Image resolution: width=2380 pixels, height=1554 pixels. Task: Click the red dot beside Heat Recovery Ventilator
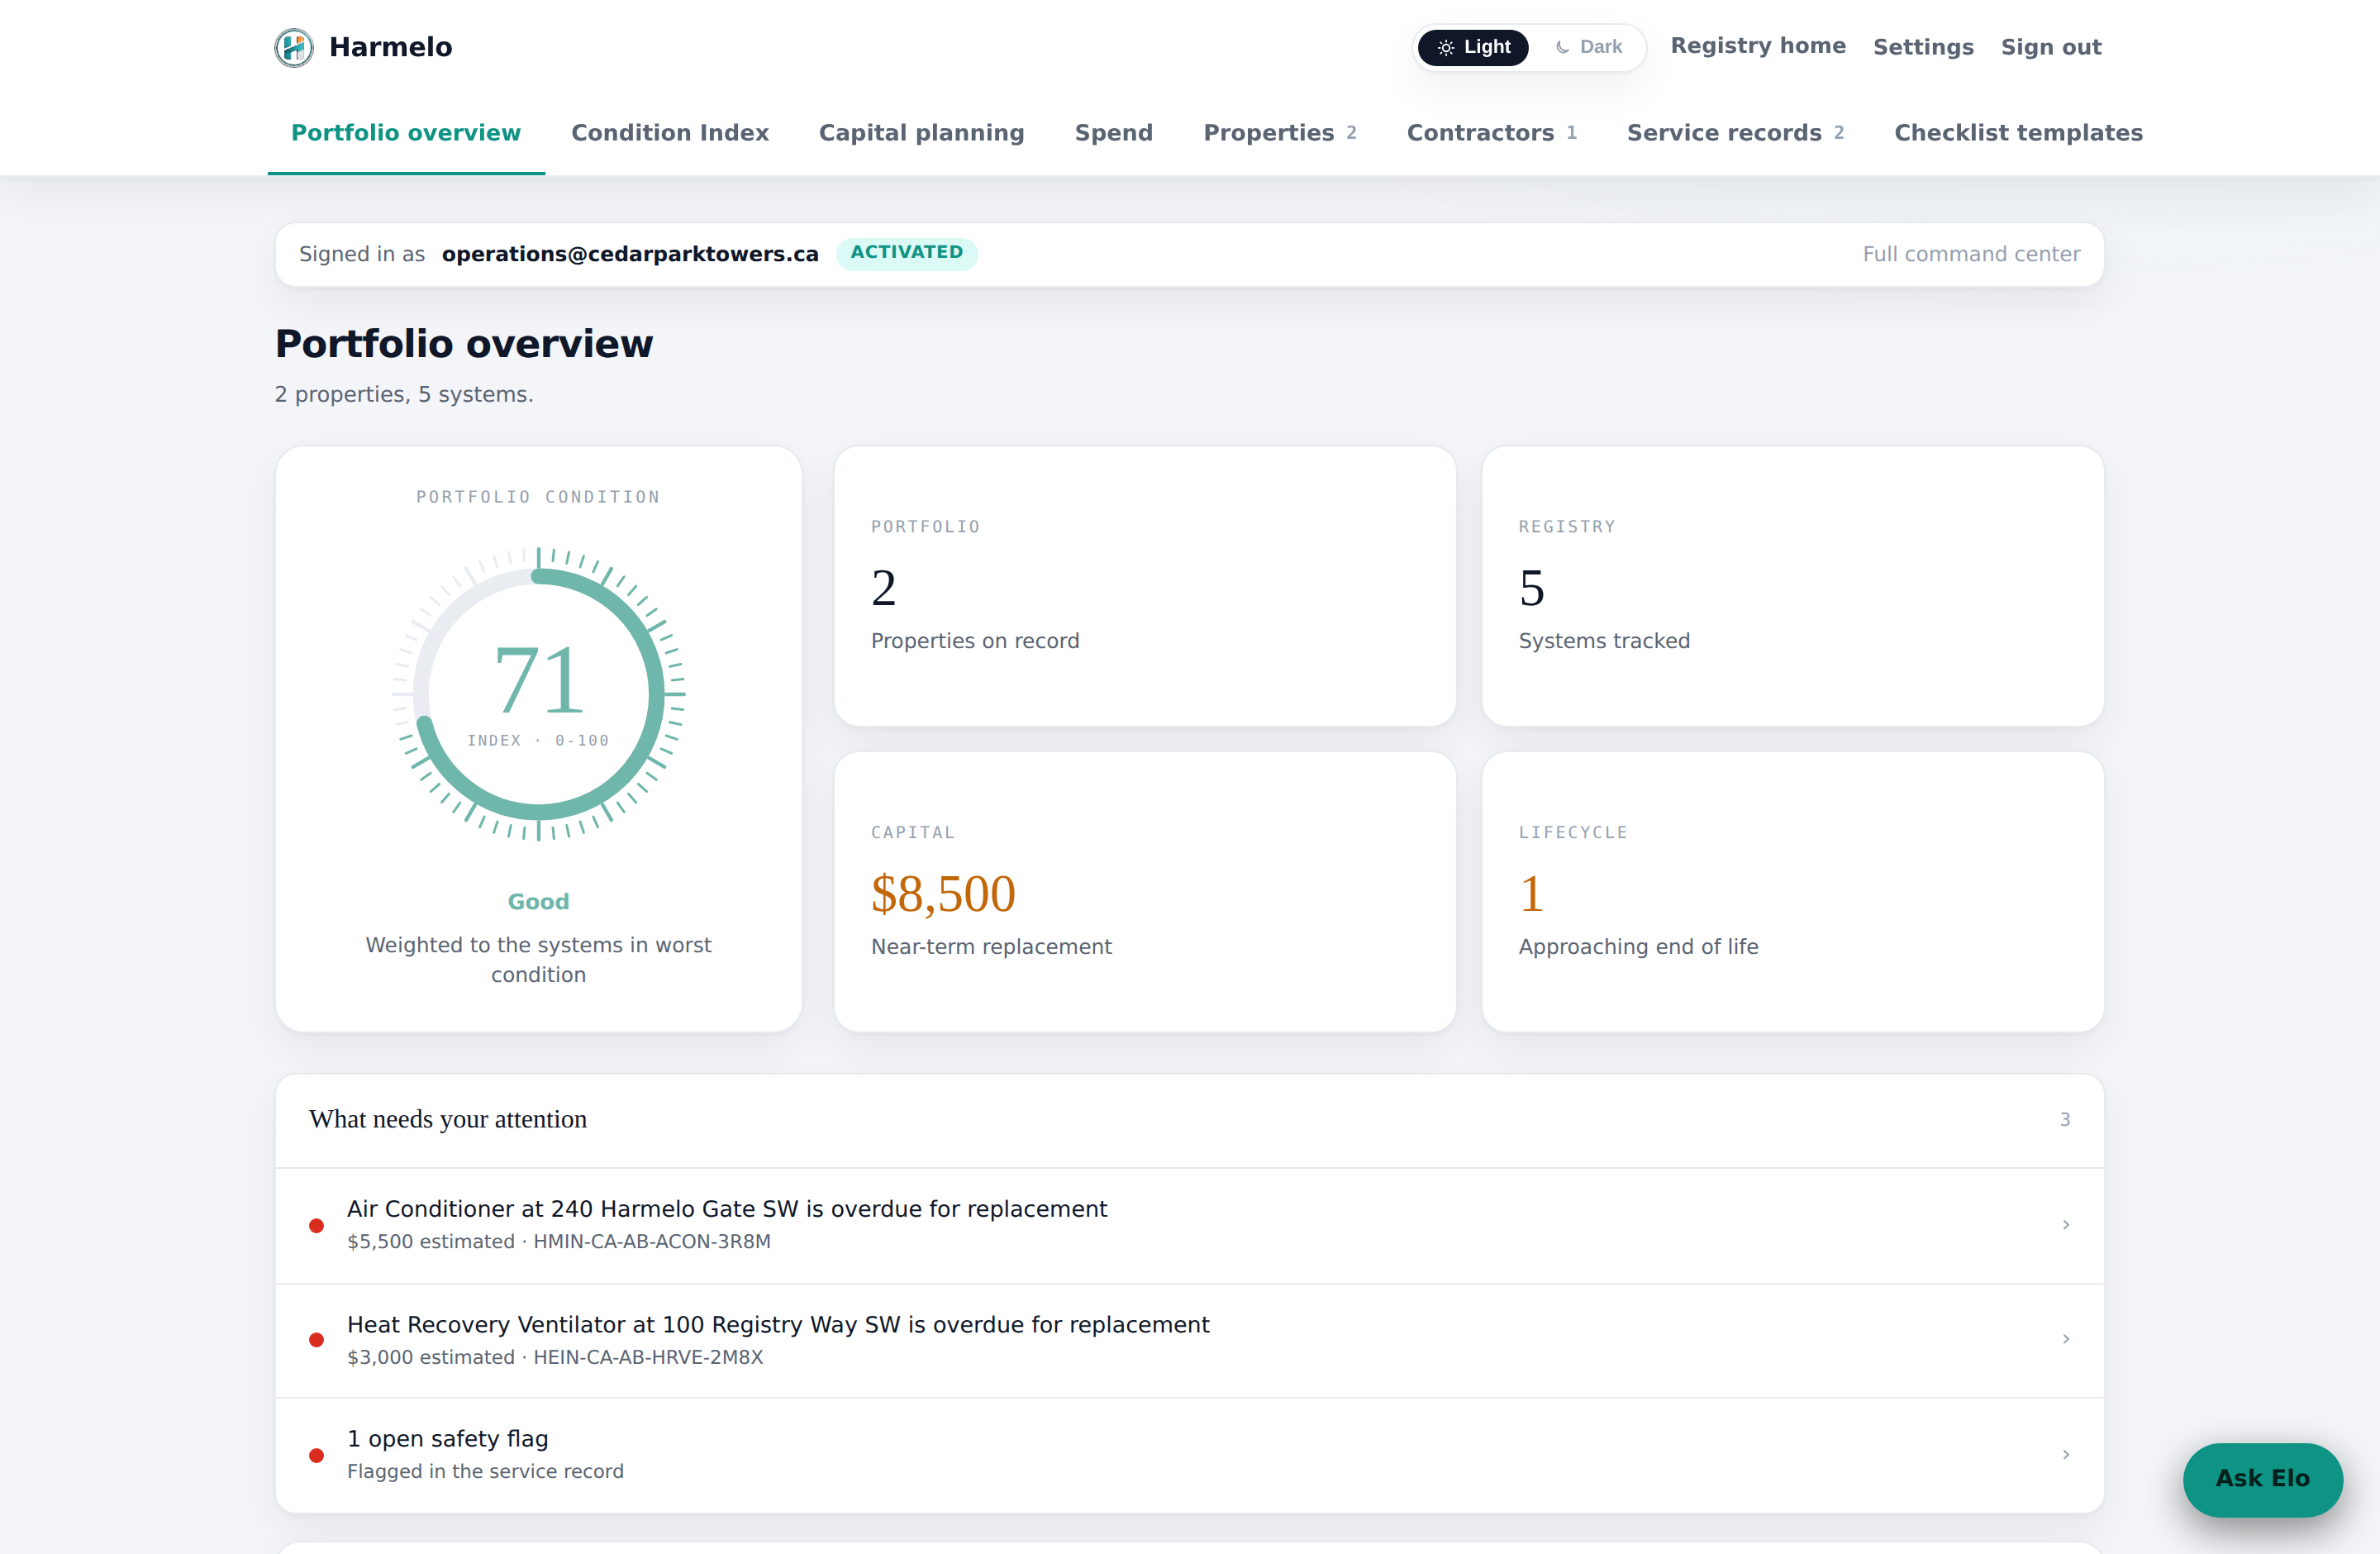pos(316,1340)
